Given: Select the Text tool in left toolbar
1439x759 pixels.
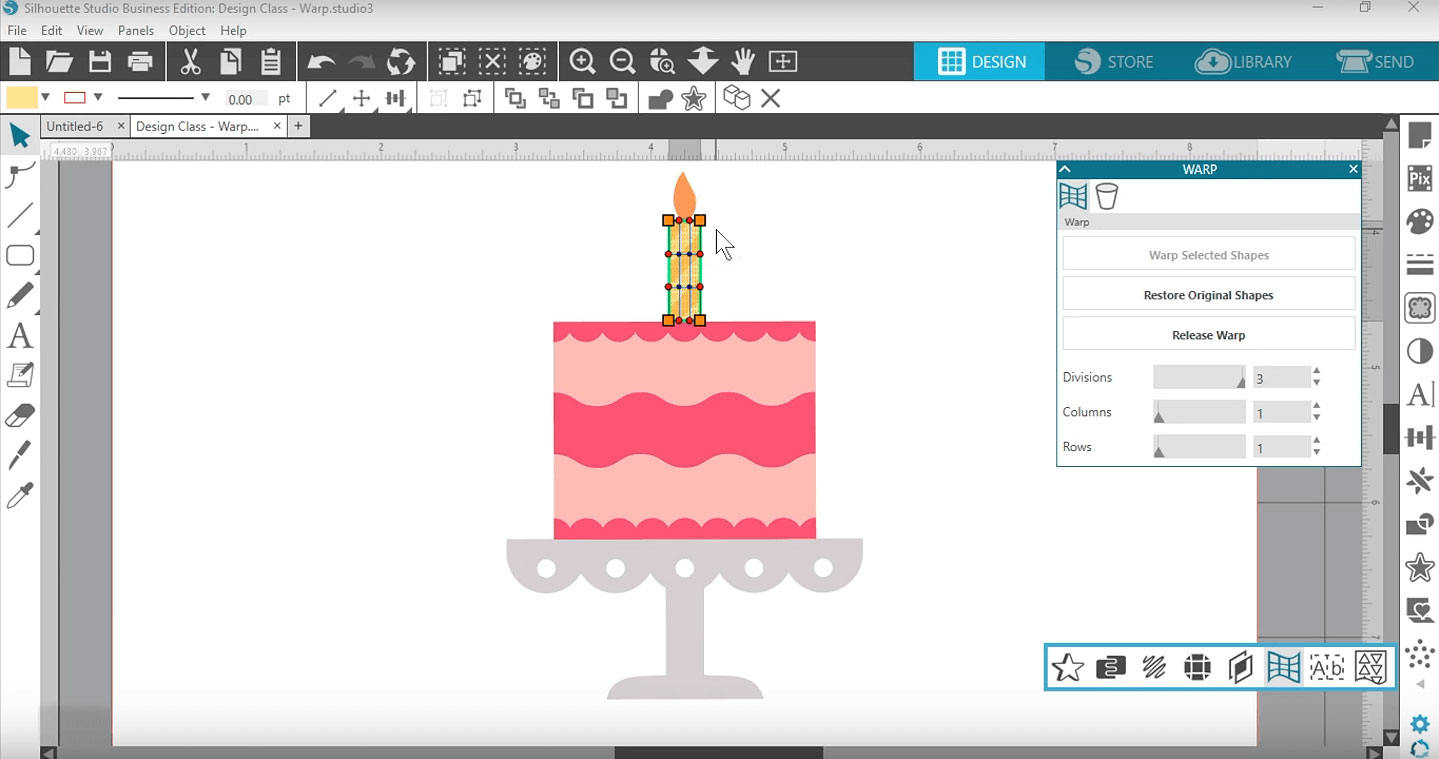Looking at the screenshot, I should (x=20, y=336).
